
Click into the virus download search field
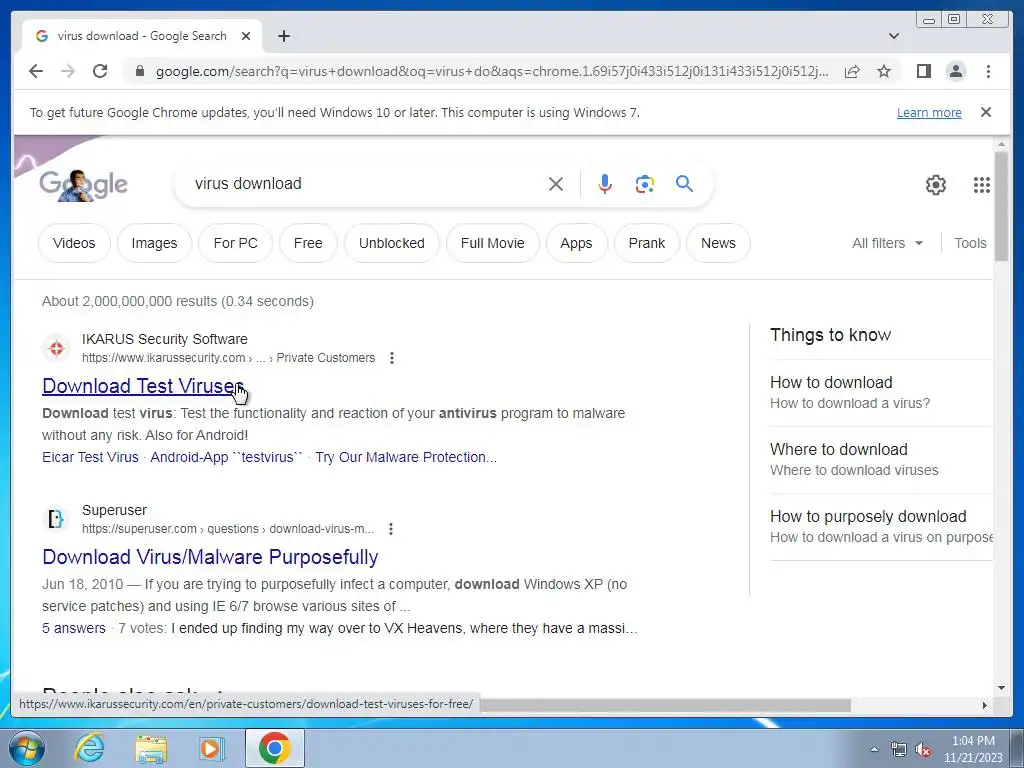point(366,184)
